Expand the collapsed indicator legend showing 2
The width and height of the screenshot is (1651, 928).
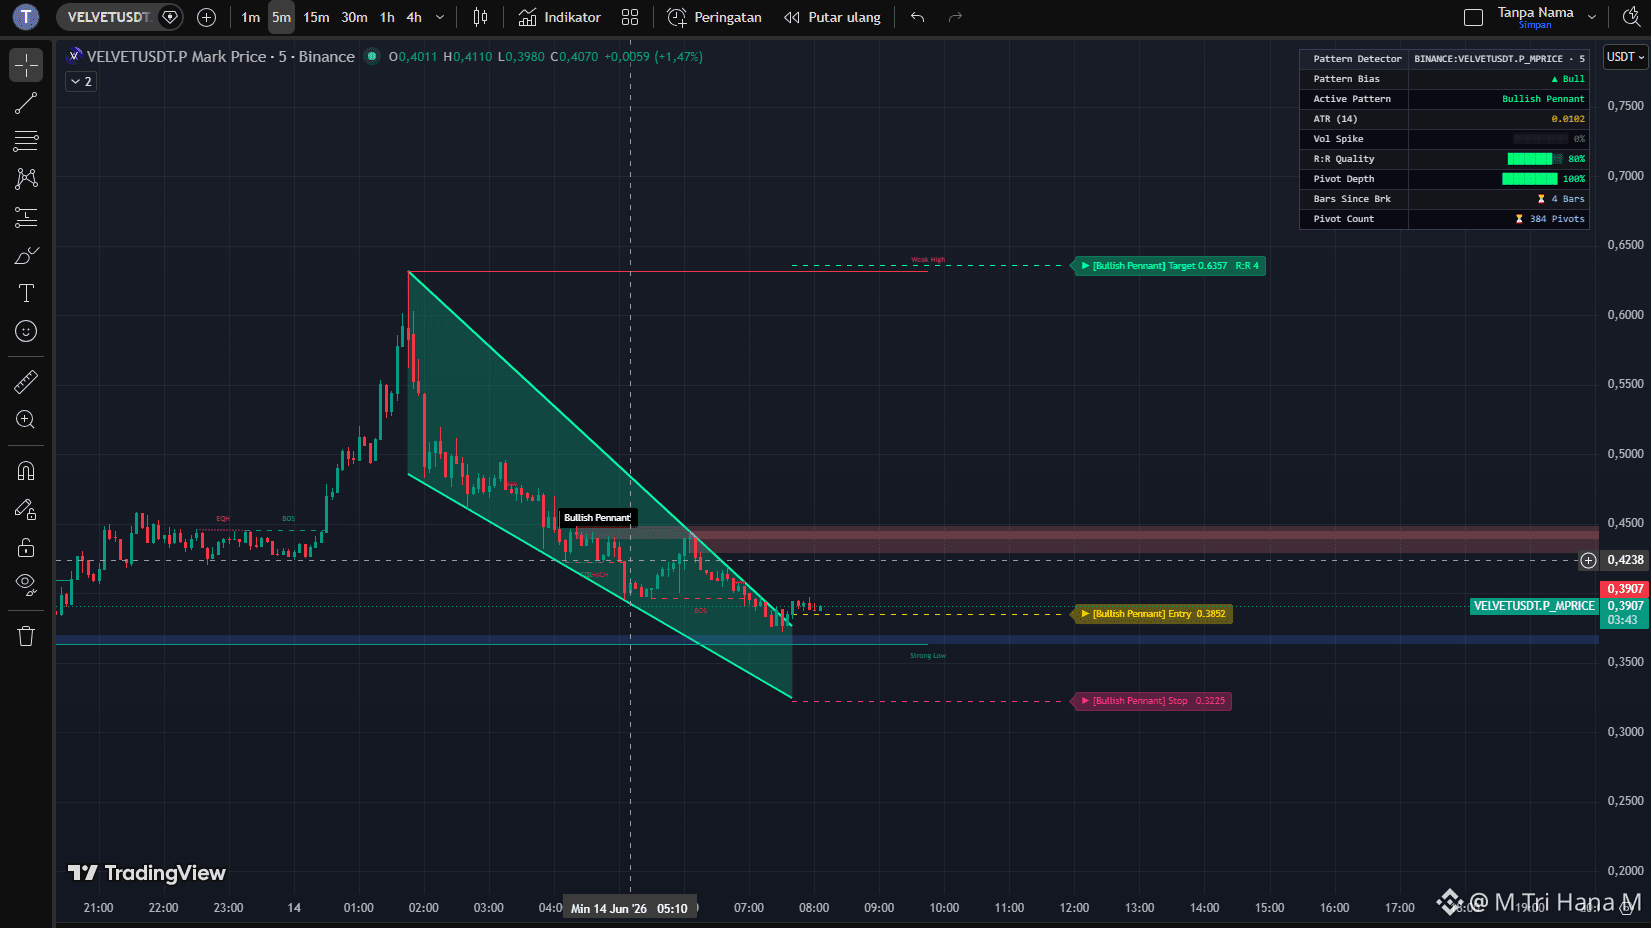[x=81, y=82]
